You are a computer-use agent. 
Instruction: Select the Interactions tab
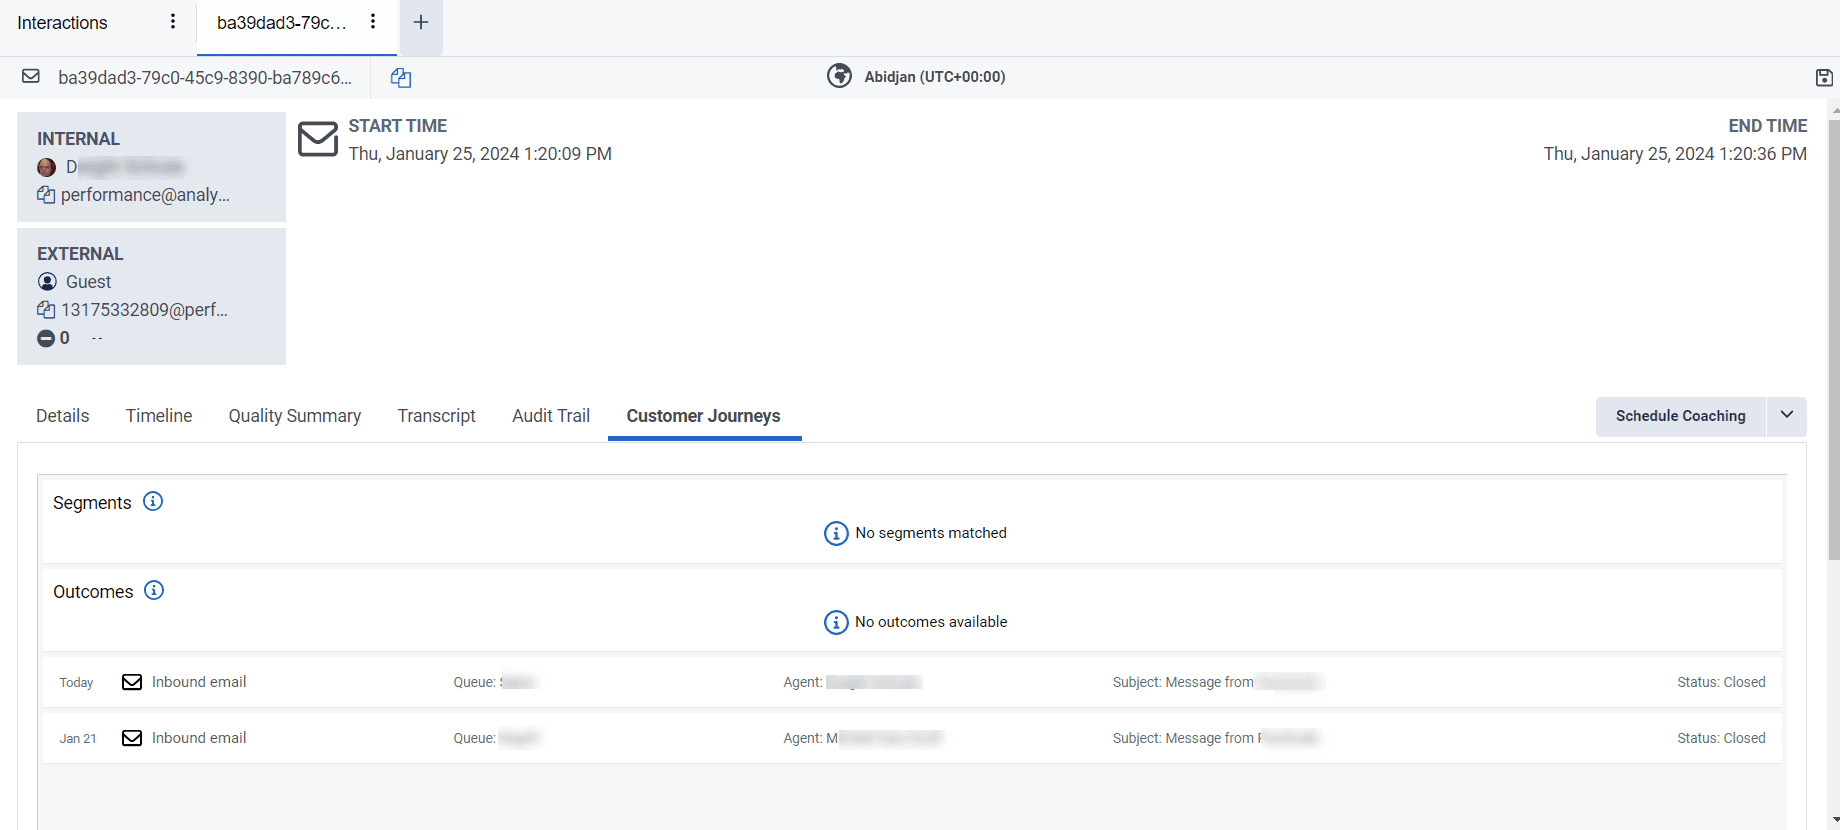[62, 23]
